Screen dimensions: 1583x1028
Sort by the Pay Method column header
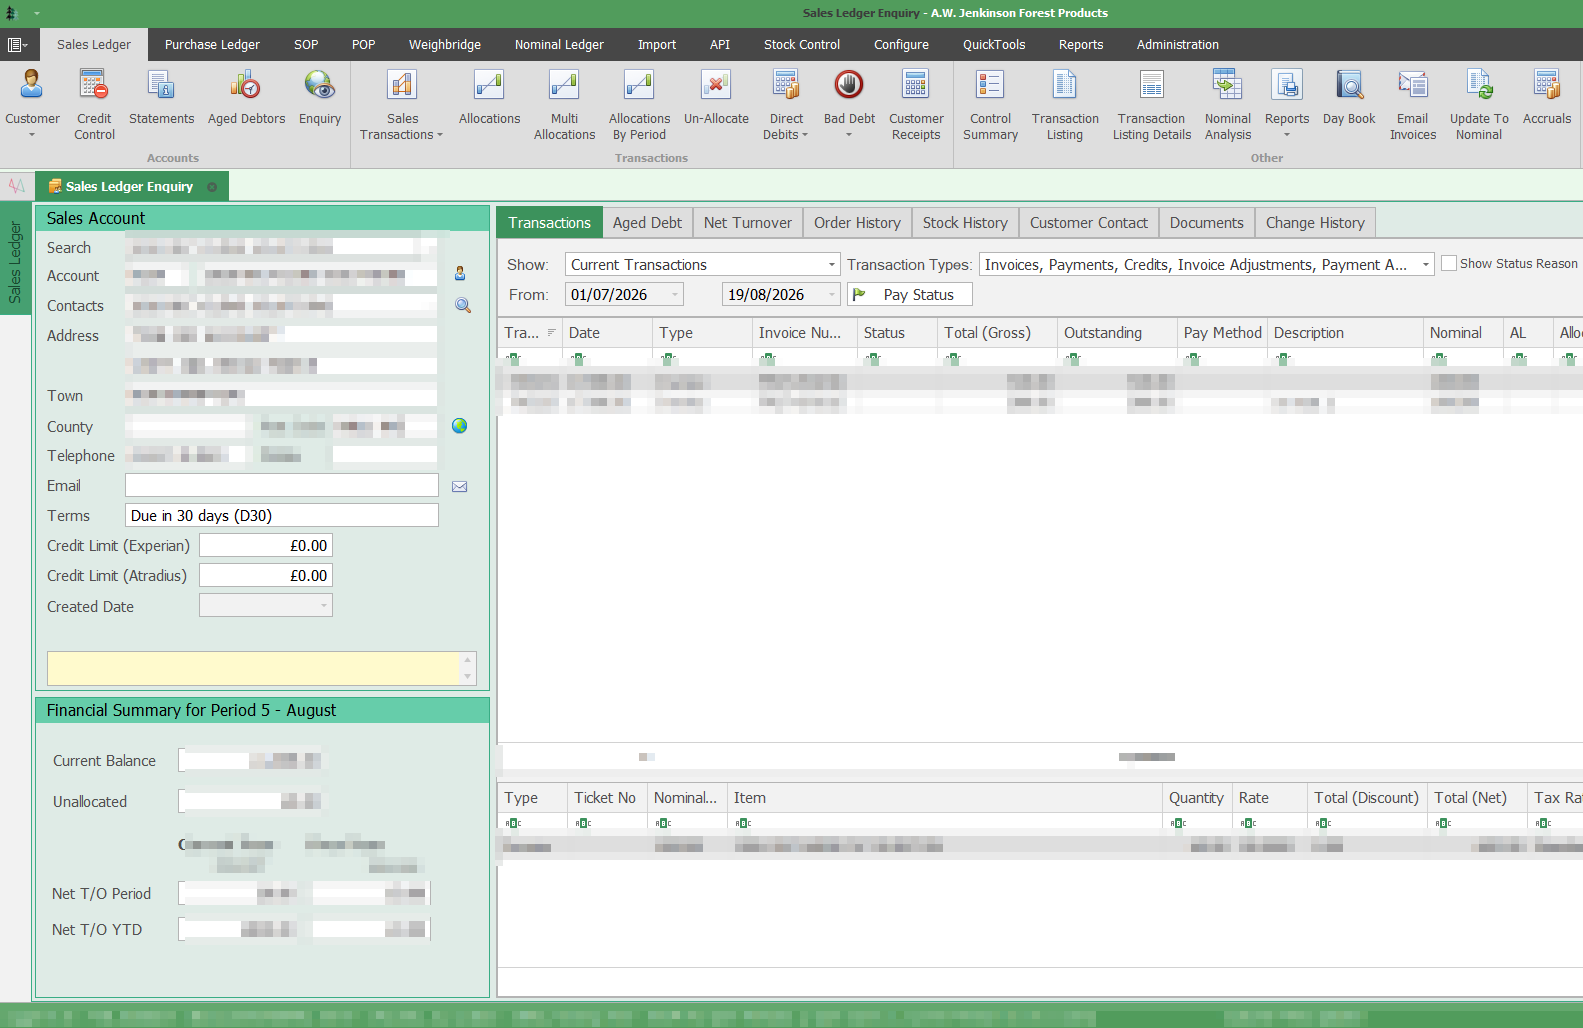[x=1222, y=333]
